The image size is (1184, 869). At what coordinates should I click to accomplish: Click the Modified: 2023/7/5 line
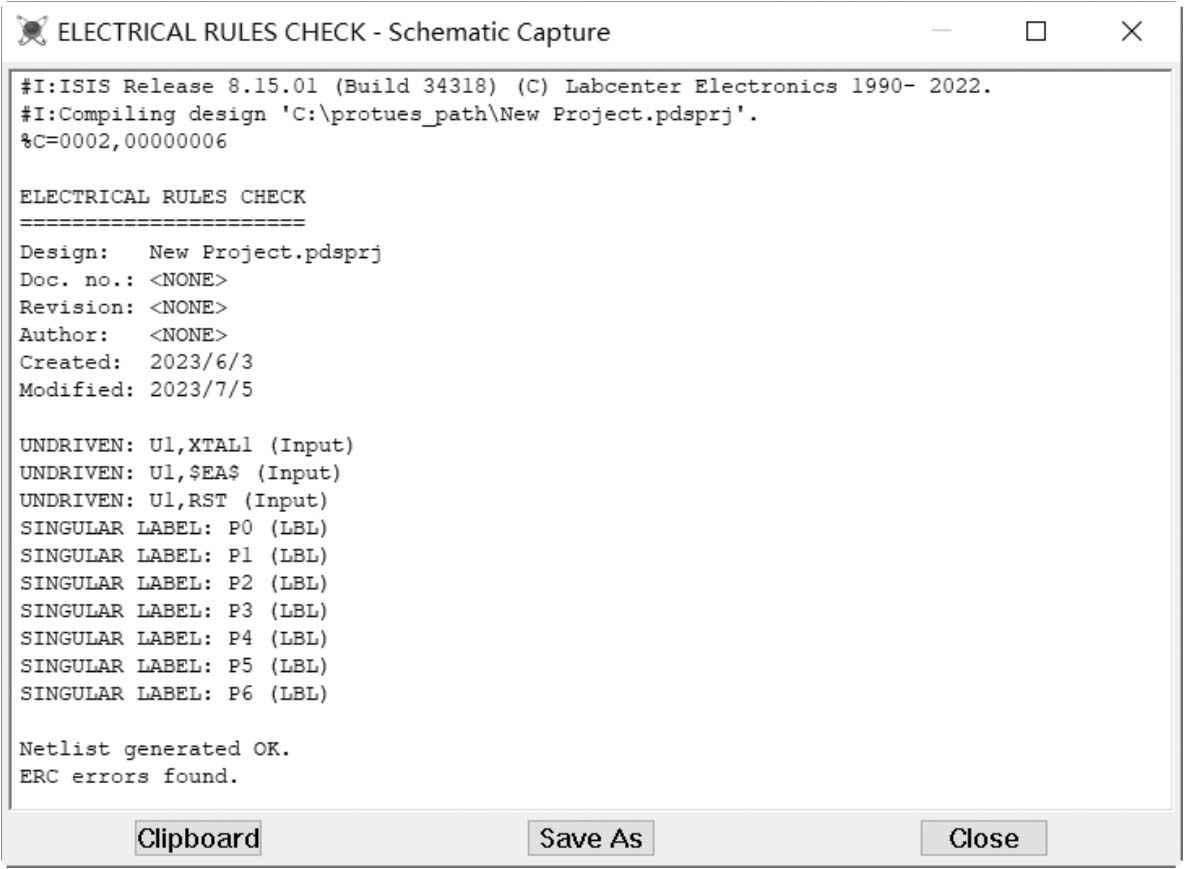(136, 390)
